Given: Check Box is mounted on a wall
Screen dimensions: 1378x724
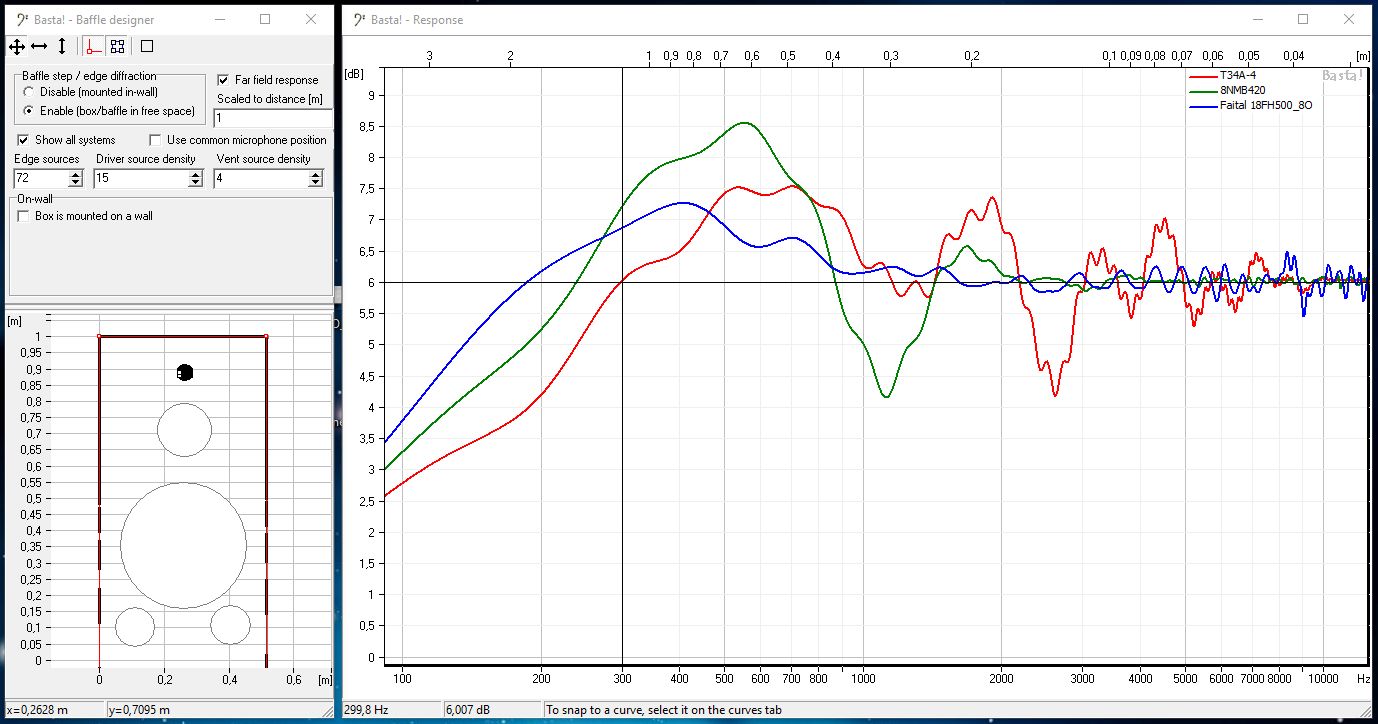Looking at the screenshot, I should pos(24,216).
